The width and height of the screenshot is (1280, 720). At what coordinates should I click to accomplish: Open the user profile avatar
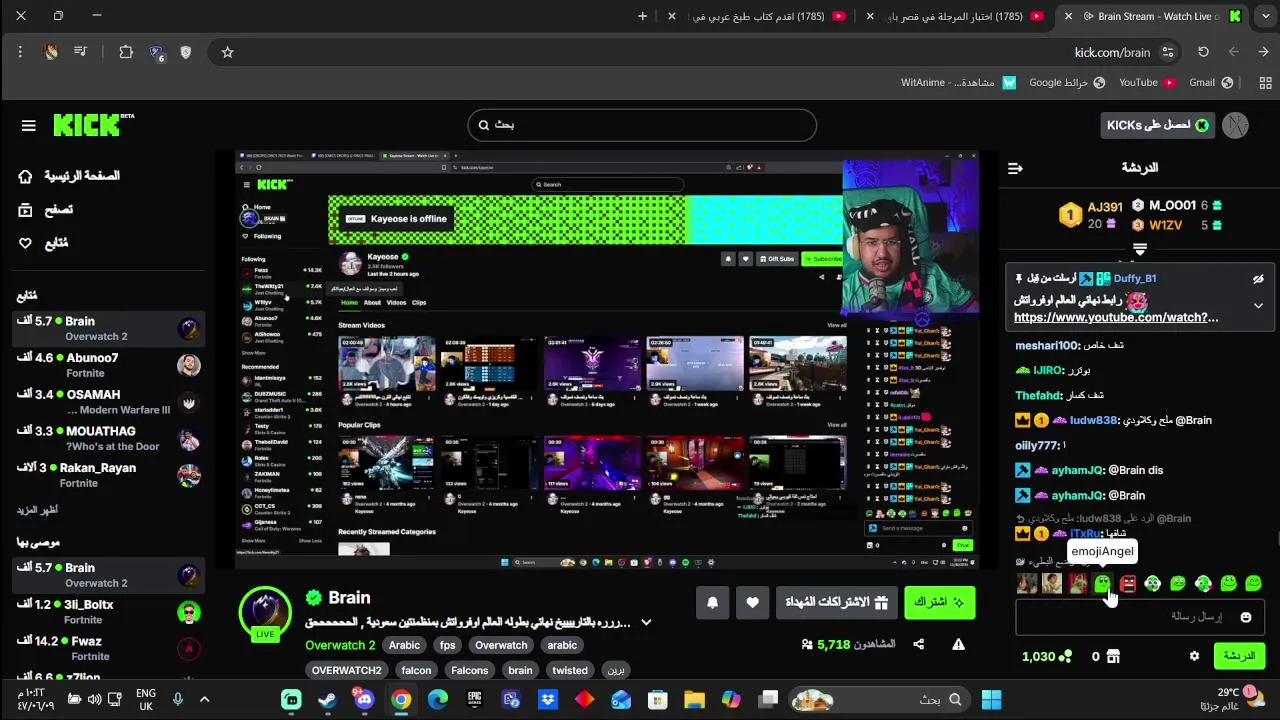[1235, 125]
